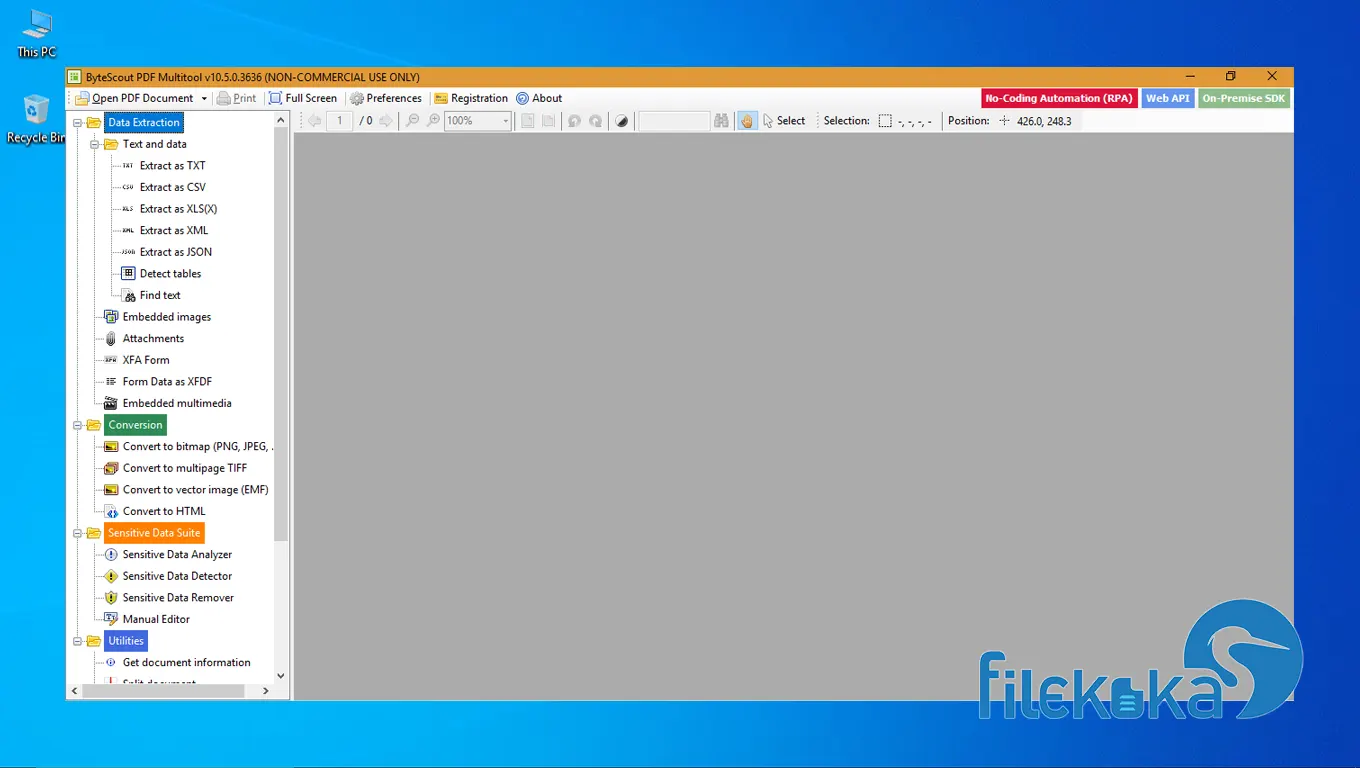Click the Sensitive Data Remover icon
This screenshot has width=1360, height=768.
tap(111, 598)
